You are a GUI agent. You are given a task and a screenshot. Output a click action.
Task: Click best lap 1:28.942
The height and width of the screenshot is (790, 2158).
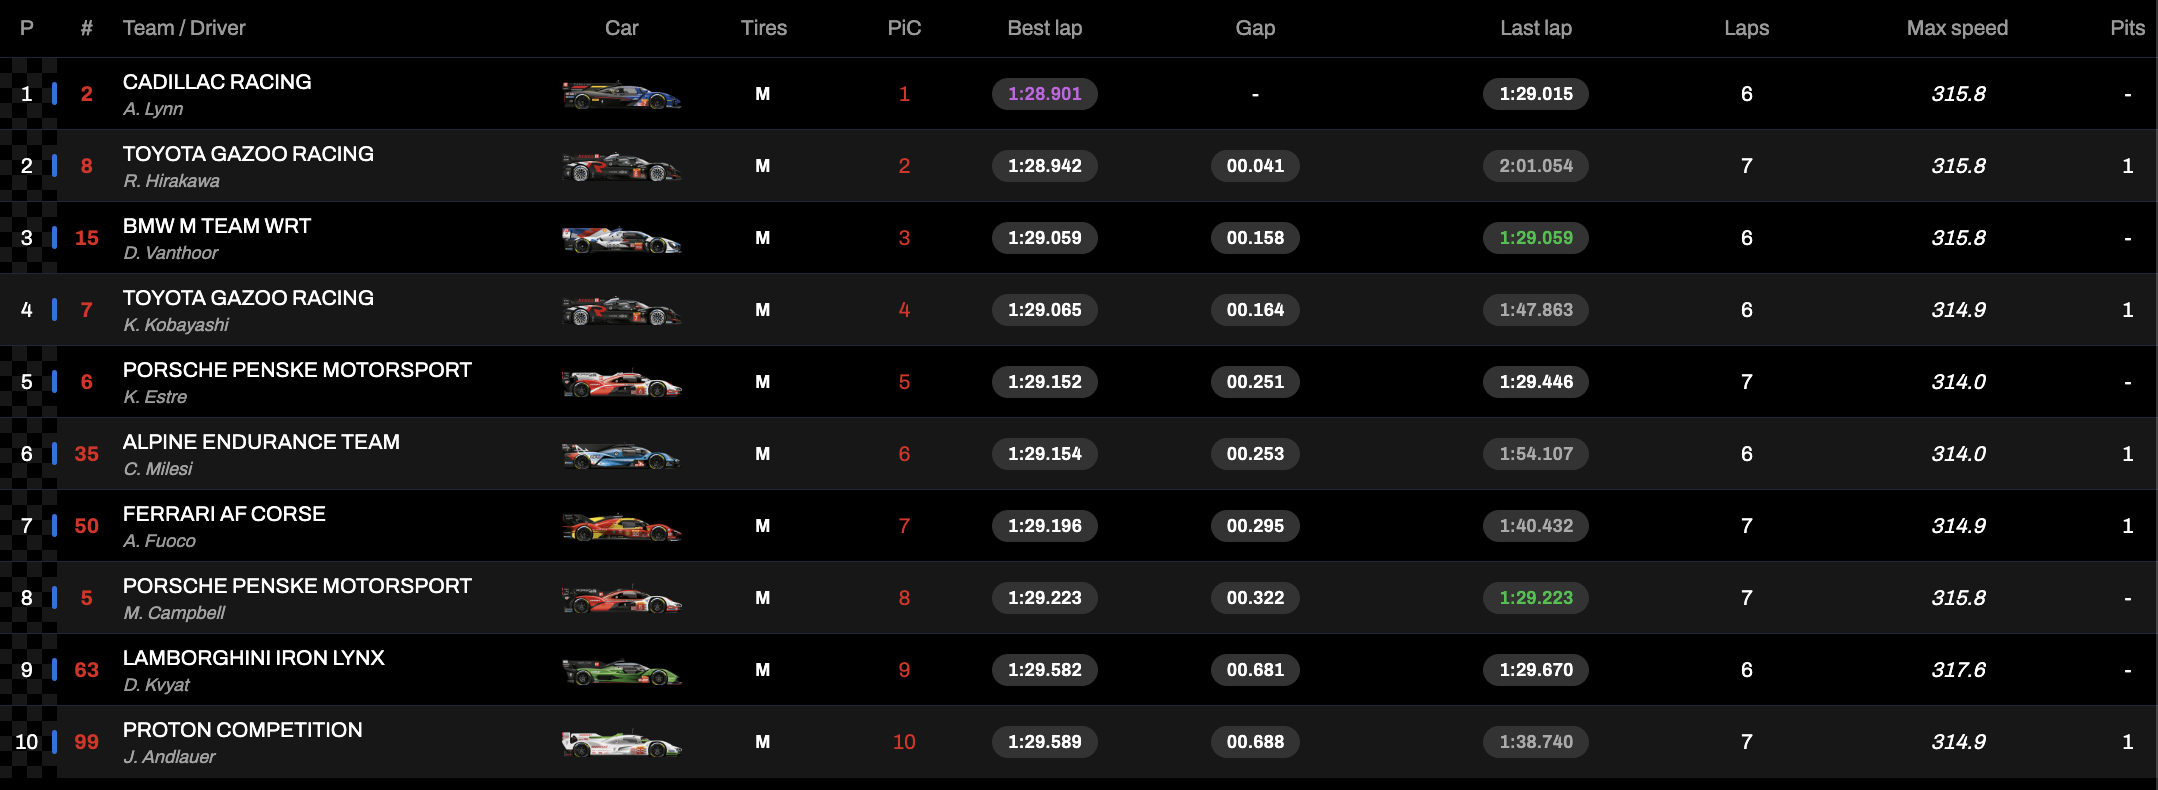(1045, 166)
